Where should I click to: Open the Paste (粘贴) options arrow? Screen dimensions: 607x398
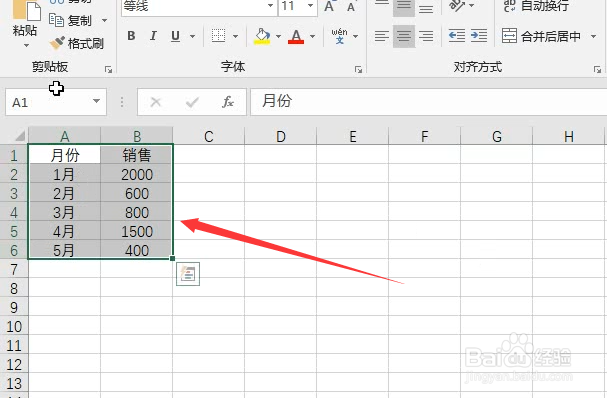[26, 46]
